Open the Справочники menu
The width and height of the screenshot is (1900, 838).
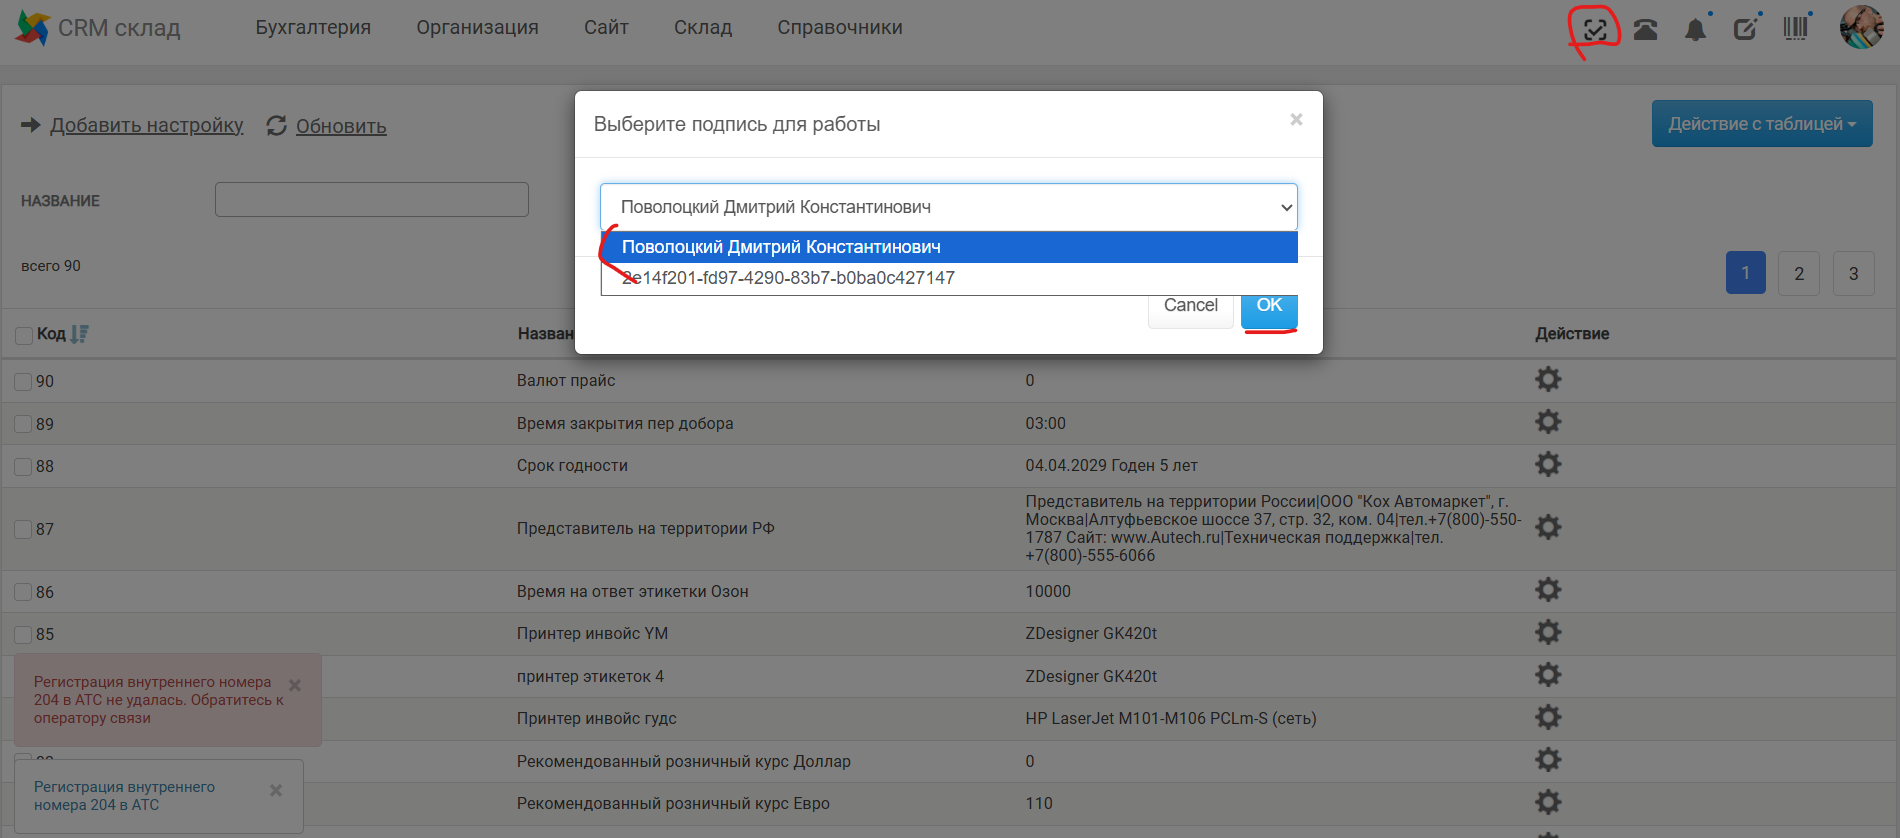tap(839, 28)
